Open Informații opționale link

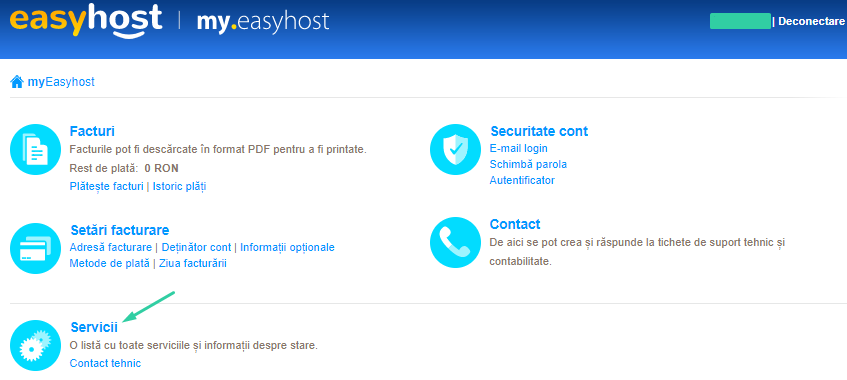pyautogui.click(x=287, y=248)
